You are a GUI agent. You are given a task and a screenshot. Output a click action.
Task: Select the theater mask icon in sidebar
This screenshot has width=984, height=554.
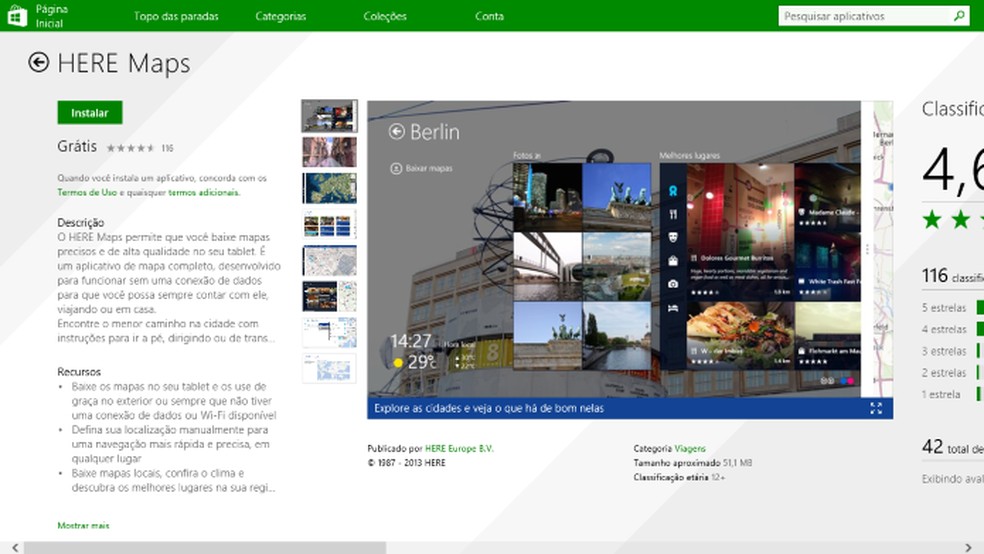point(673,237)
